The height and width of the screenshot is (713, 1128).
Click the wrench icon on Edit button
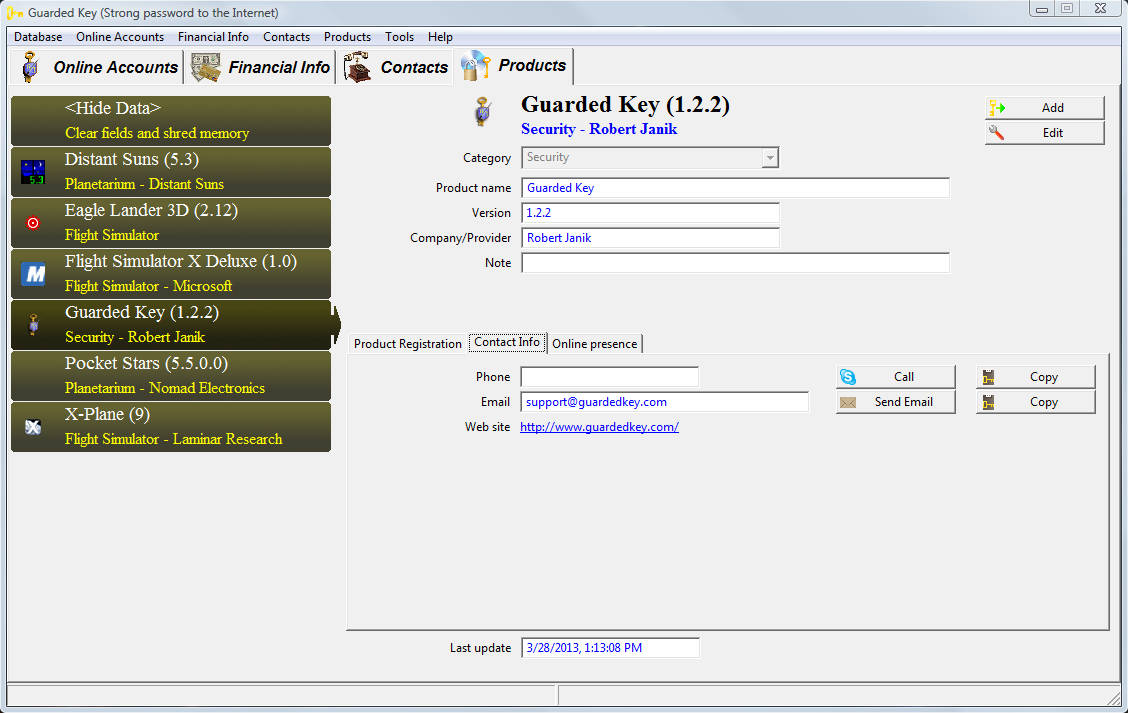point(996,132)
